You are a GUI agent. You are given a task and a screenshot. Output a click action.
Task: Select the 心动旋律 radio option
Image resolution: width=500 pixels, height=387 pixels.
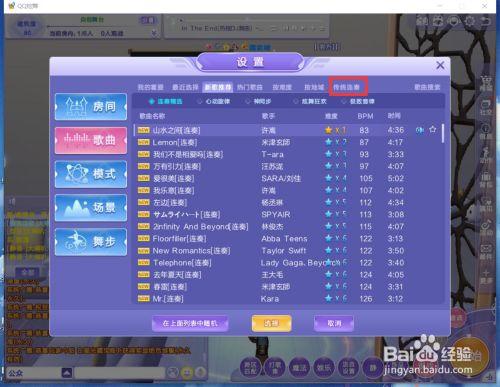tap(214, 101)
